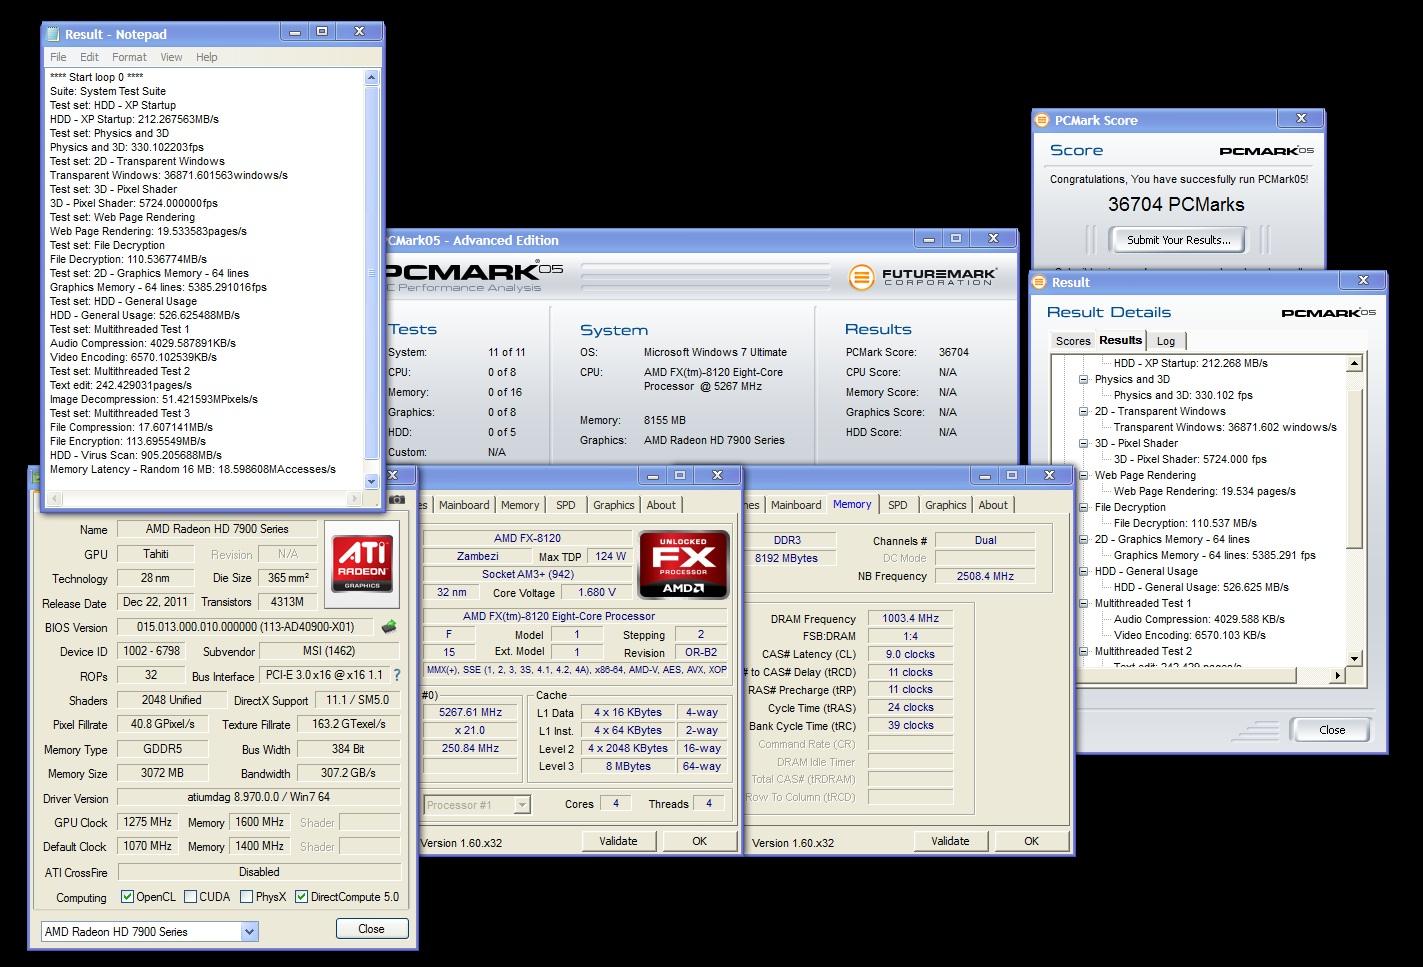This screenshot has width=1423, height=967.
Task: Select the Audio Compression: 4029.588 KB/s row
Action: (x=1199, y=619)
